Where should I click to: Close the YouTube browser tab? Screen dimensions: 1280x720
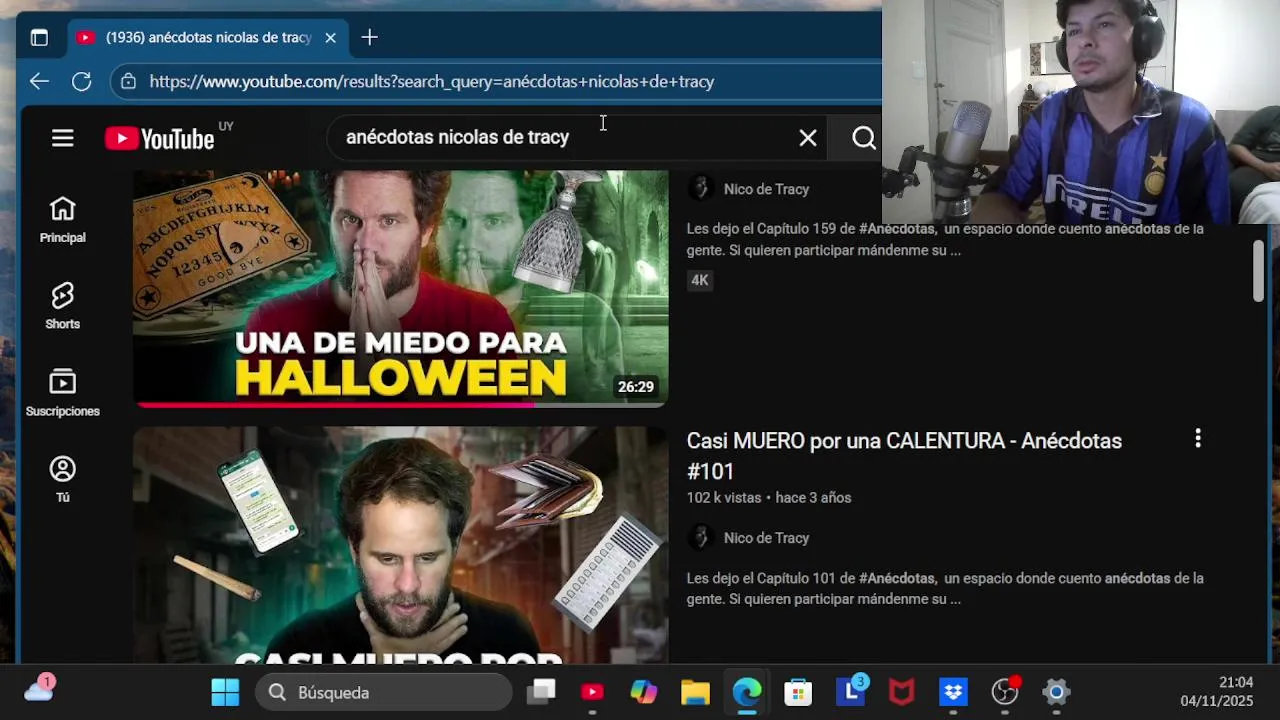coord(330,38)
